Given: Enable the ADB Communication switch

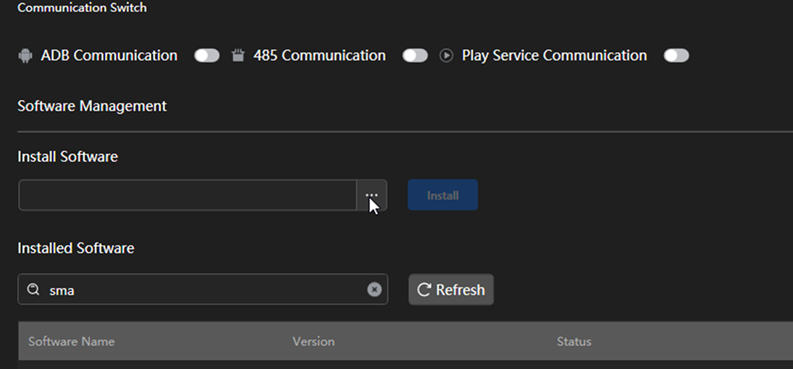Looking at the screenshot, I should (207, 56).
